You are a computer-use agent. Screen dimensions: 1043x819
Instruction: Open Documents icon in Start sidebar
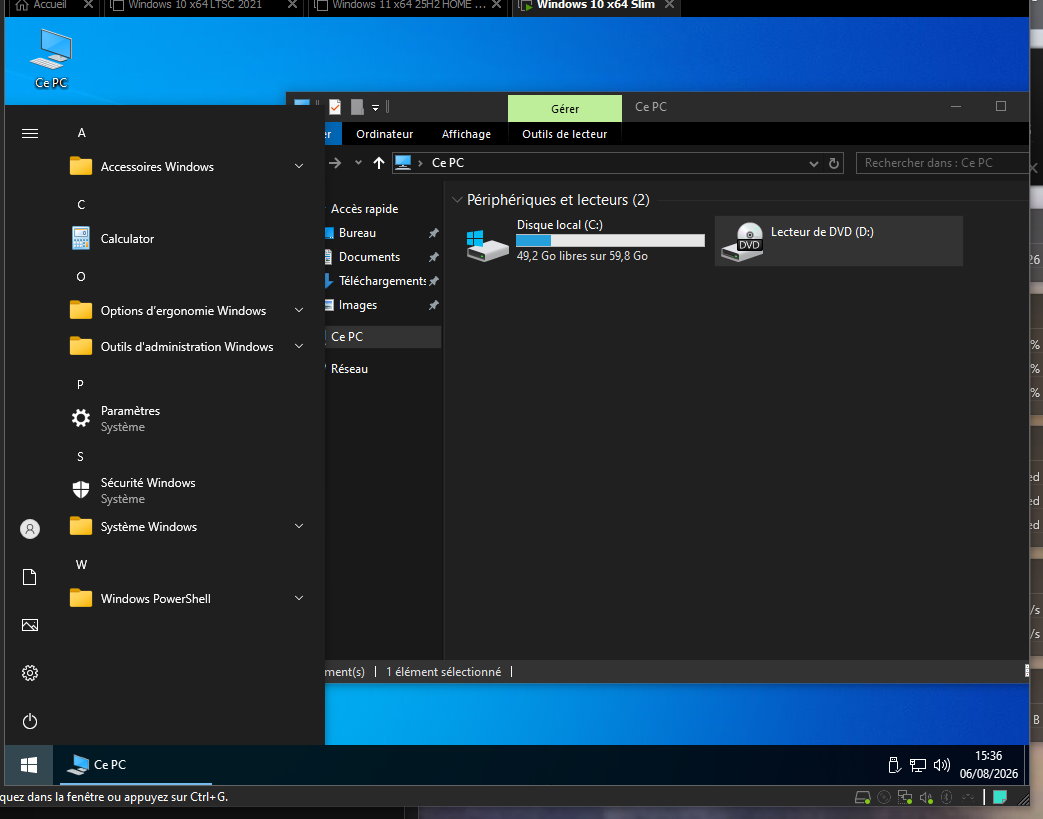(30, 577)
